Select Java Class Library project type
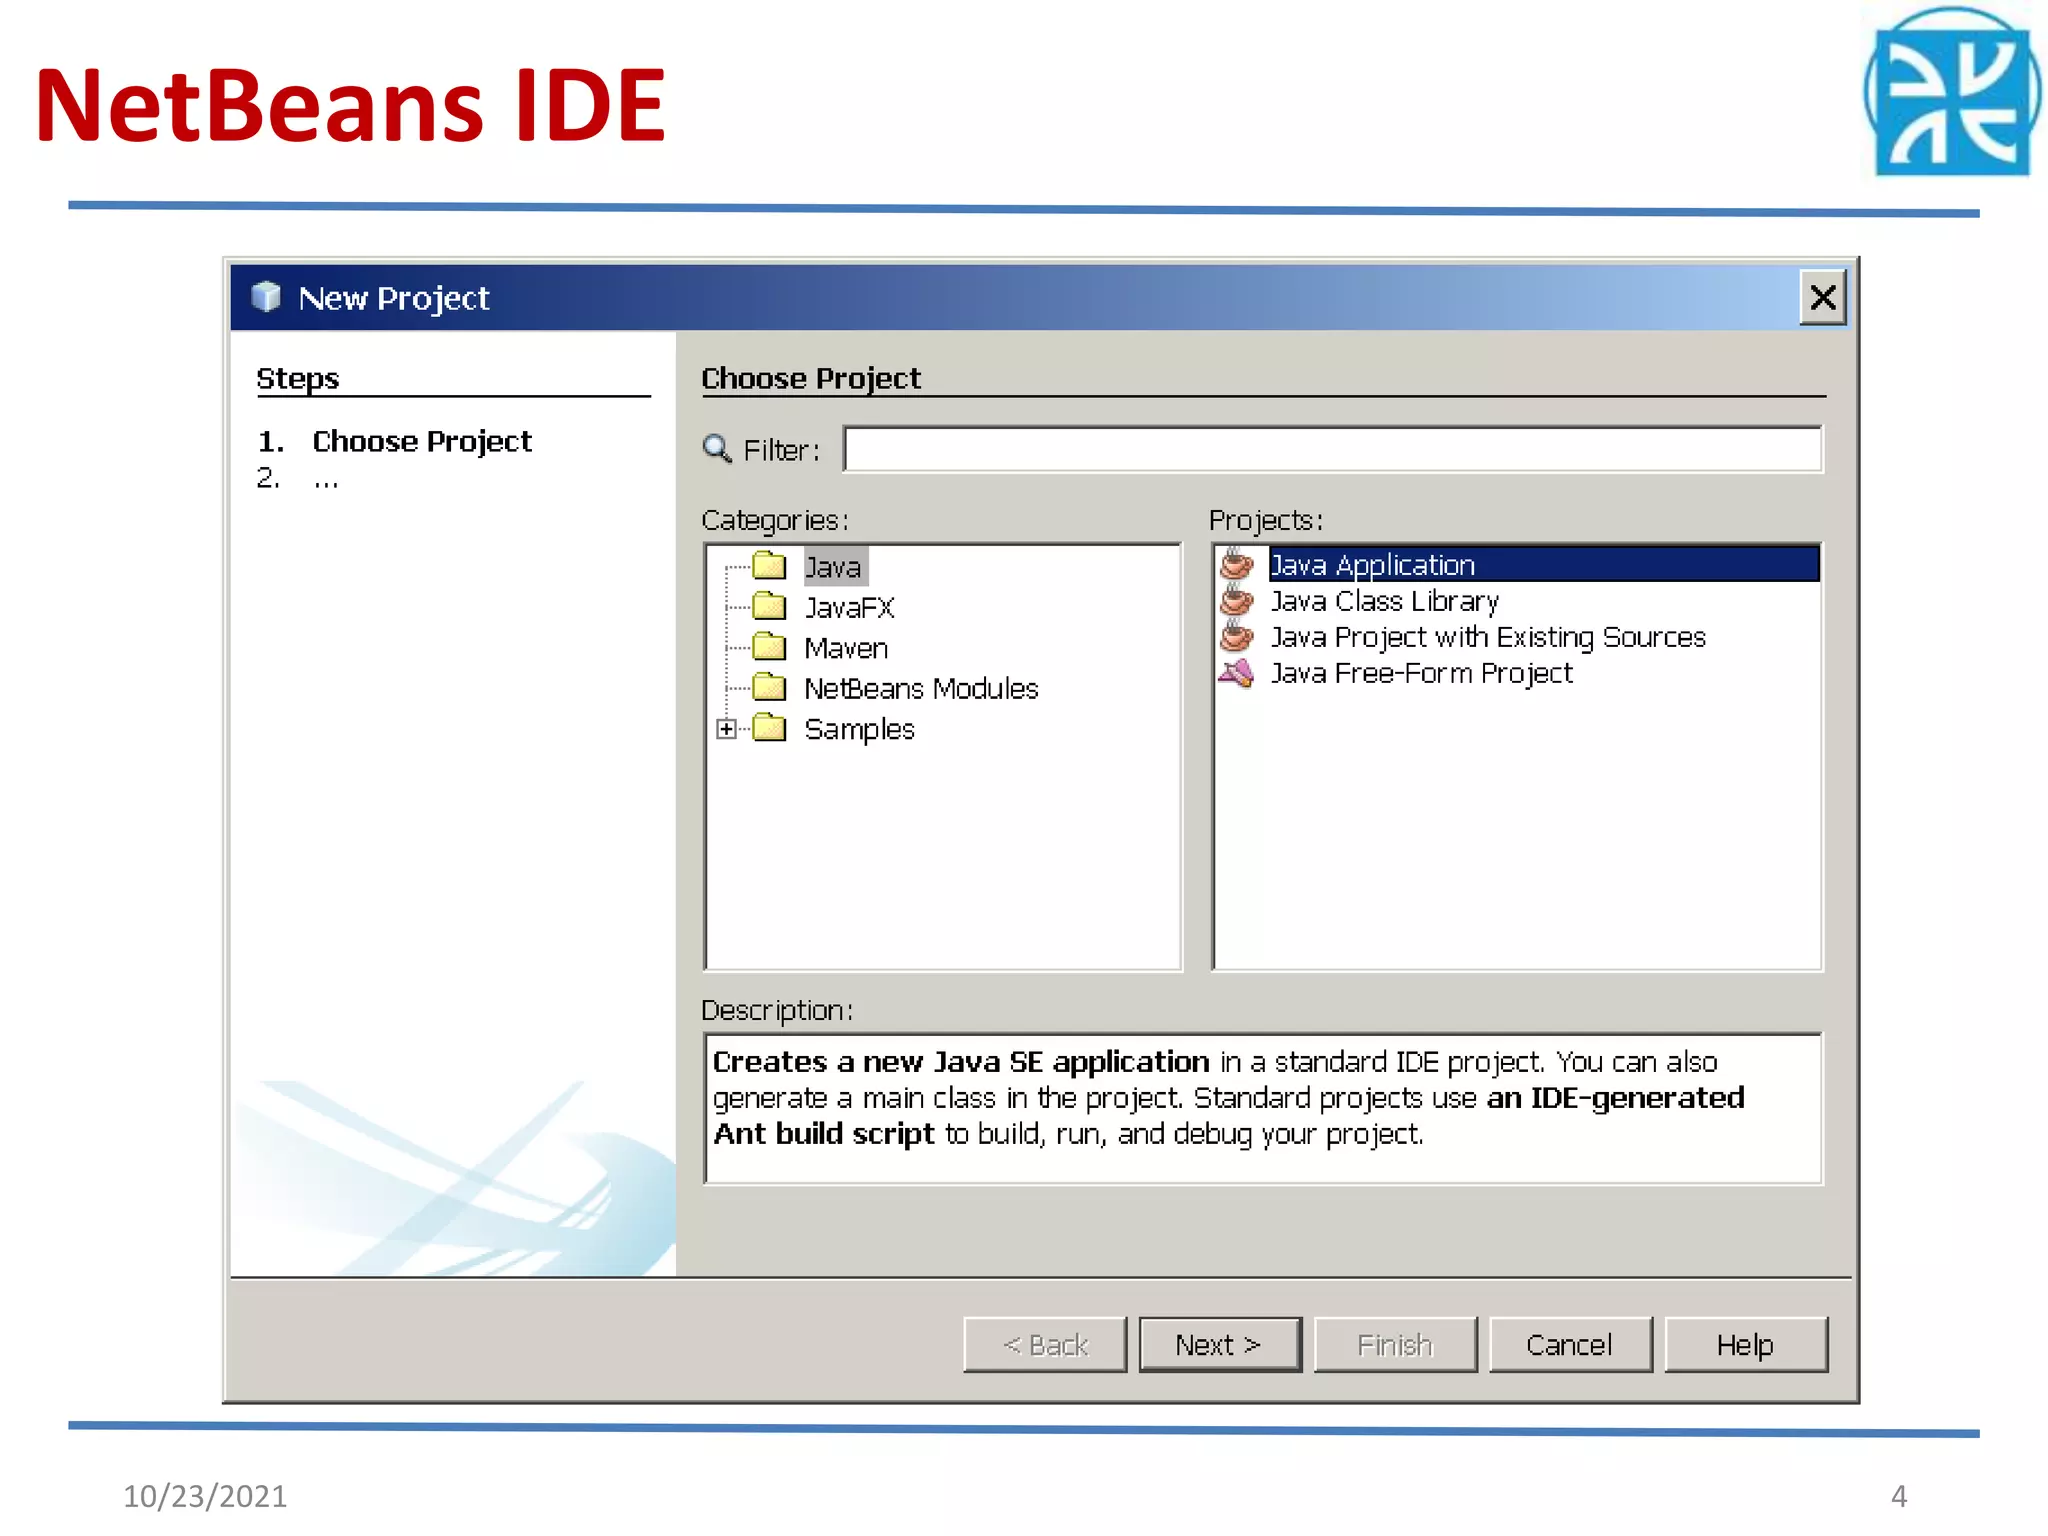The image size is (2048, 1536). point(1384,601)
